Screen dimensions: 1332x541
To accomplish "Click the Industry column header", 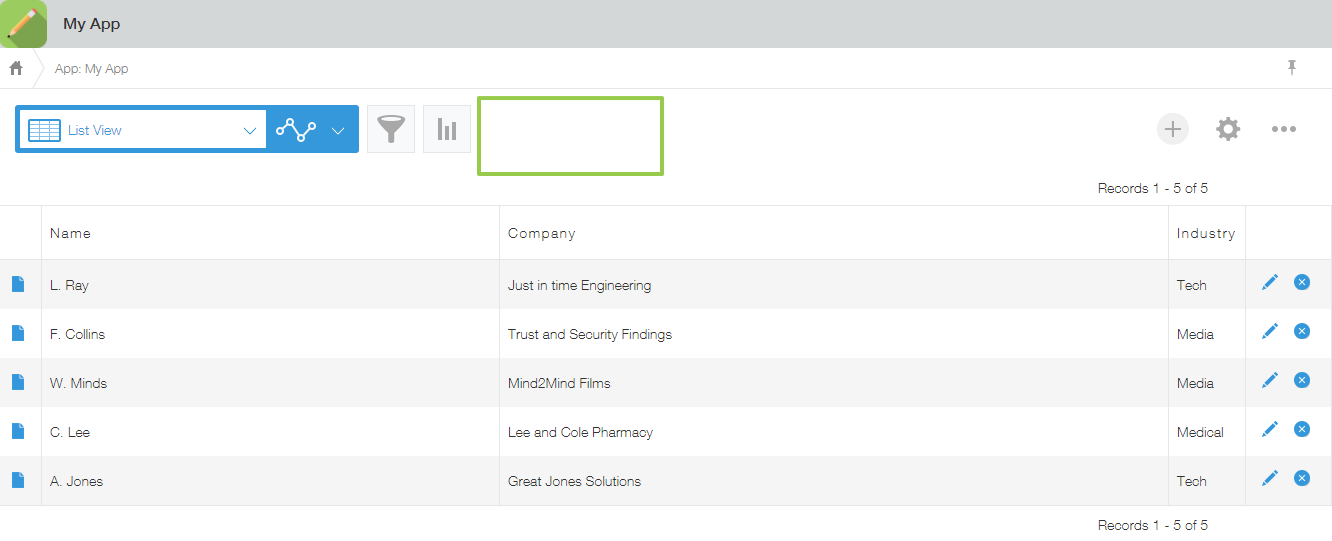I will (x=1205, y=233).
